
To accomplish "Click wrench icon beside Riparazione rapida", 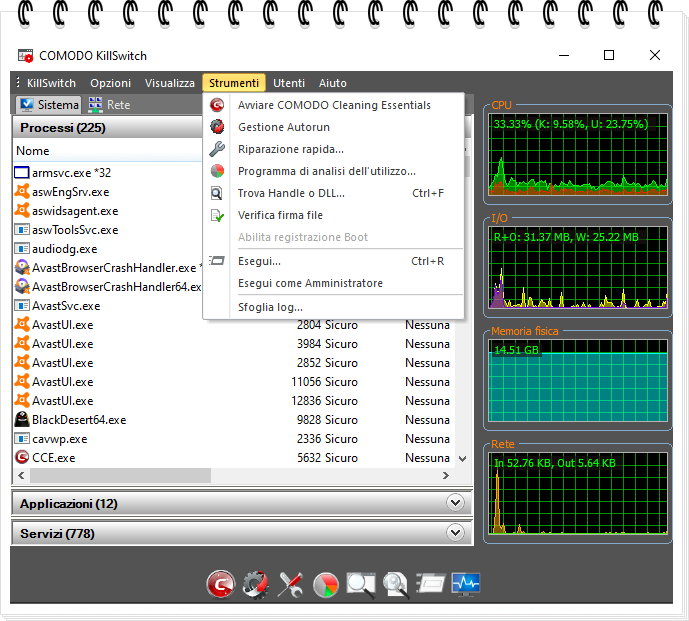I will coord(217,149).
